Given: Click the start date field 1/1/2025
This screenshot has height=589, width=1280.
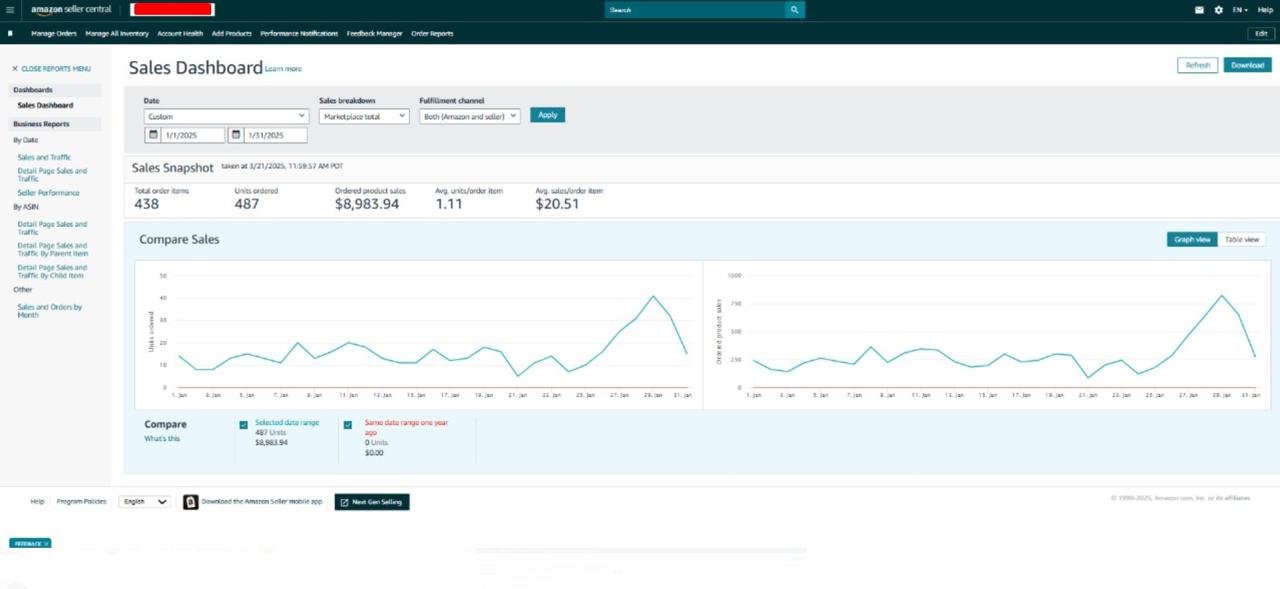Looking at the screenshot, I should pyautogui.click(x=193, y=135).
